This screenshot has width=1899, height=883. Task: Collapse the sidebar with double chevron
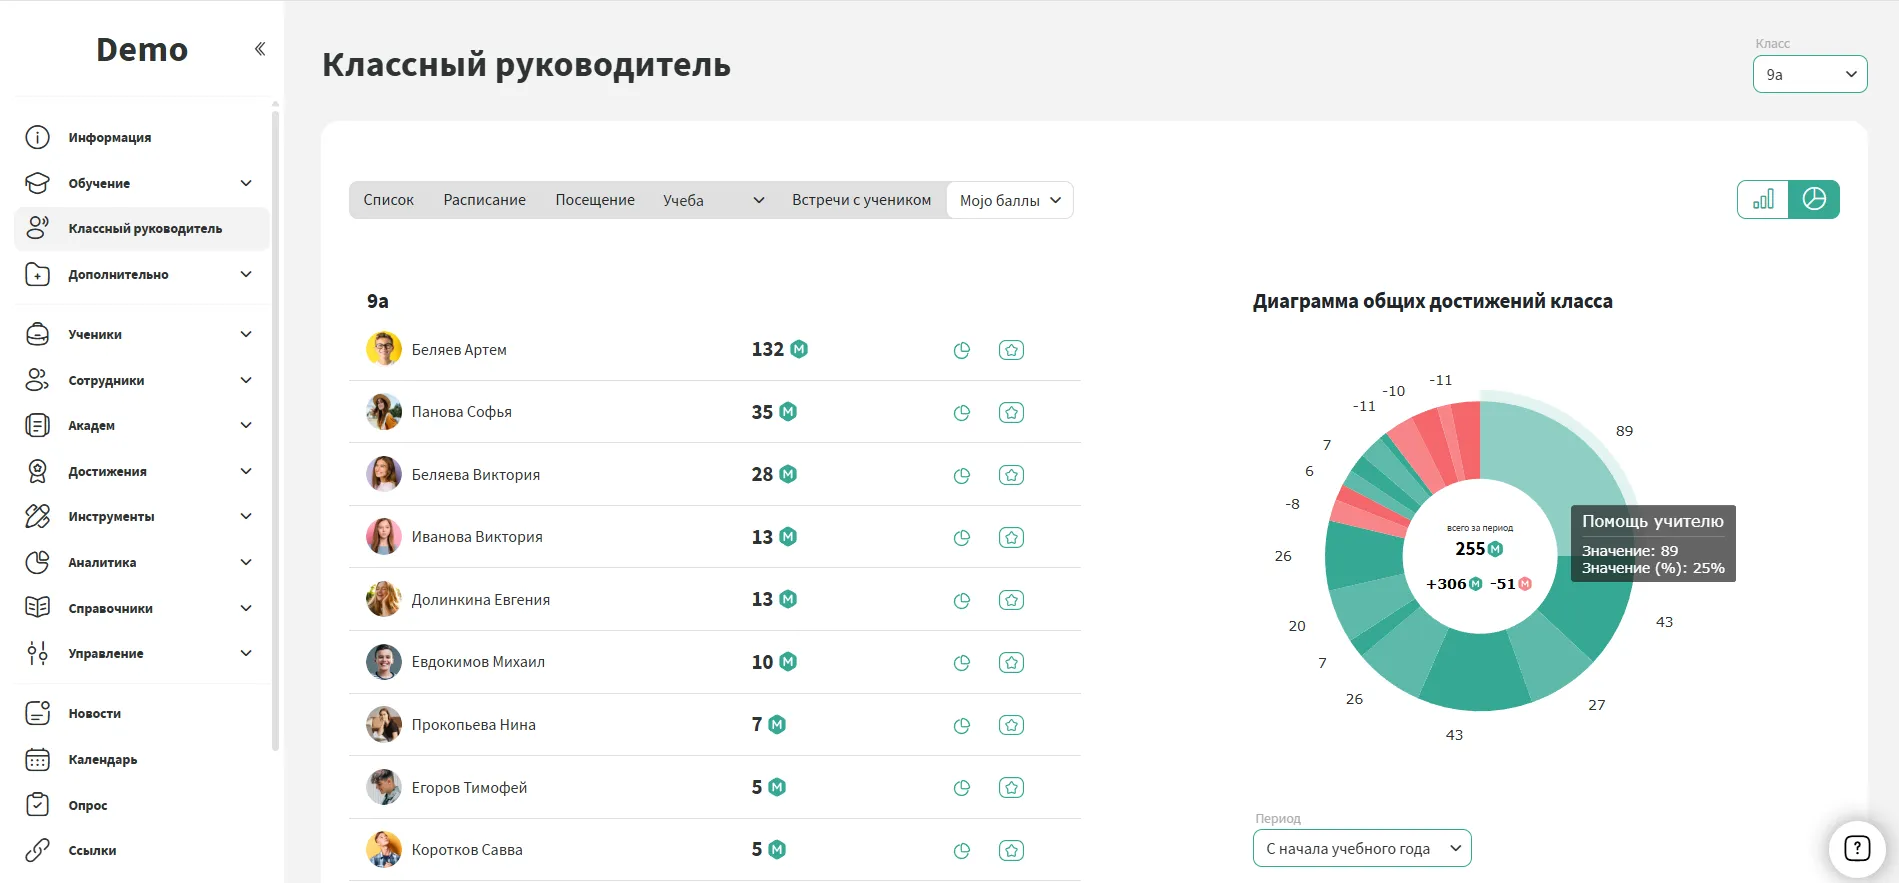click(260, 49)
